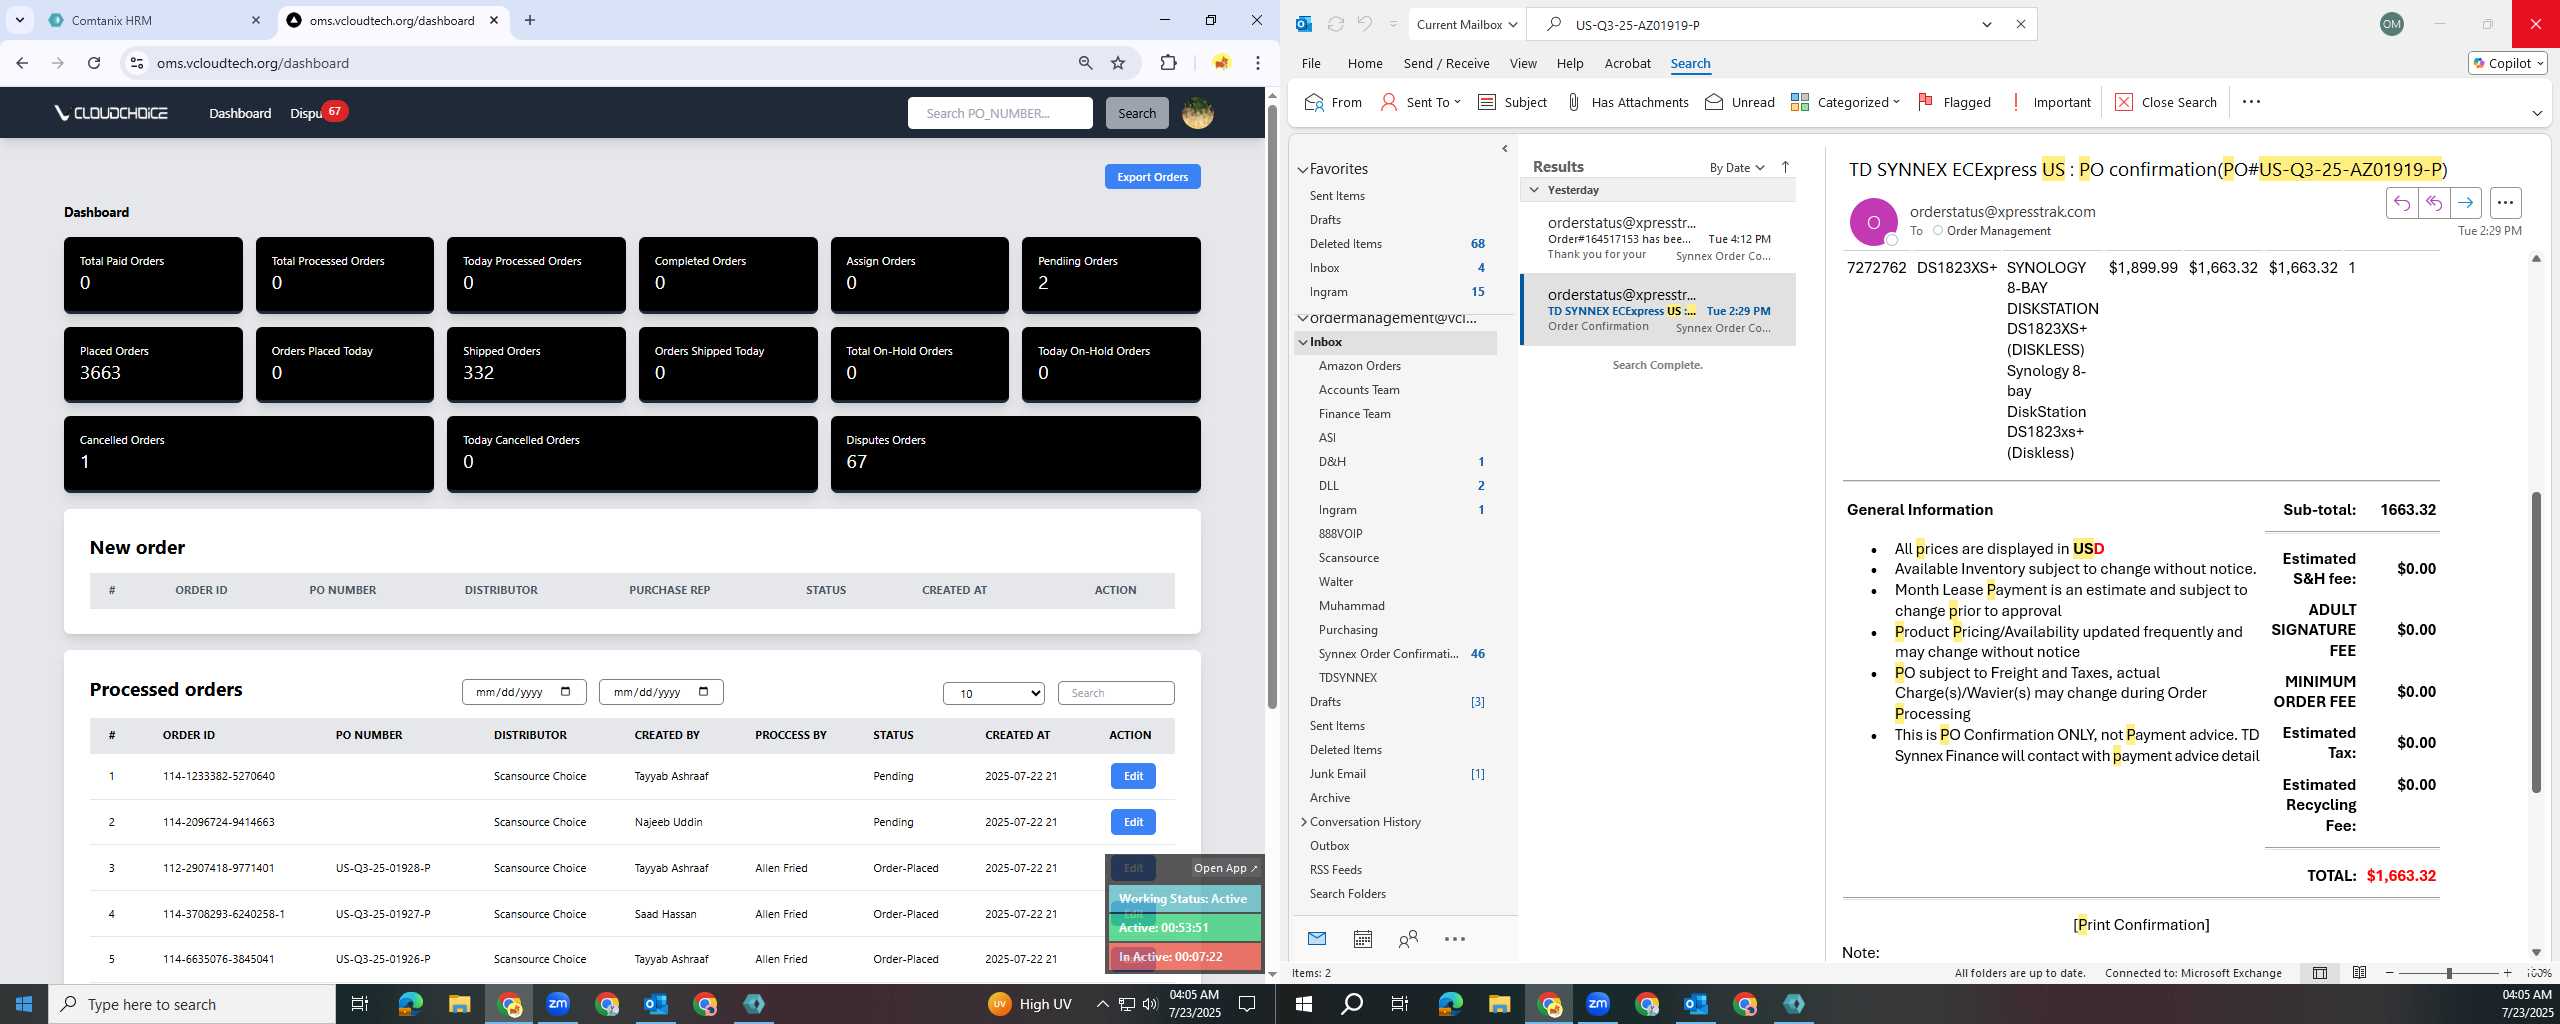Open Outlook Calendar view icon
The height and width of the screenshot is (1024, 2560).
click(1362, 939)
